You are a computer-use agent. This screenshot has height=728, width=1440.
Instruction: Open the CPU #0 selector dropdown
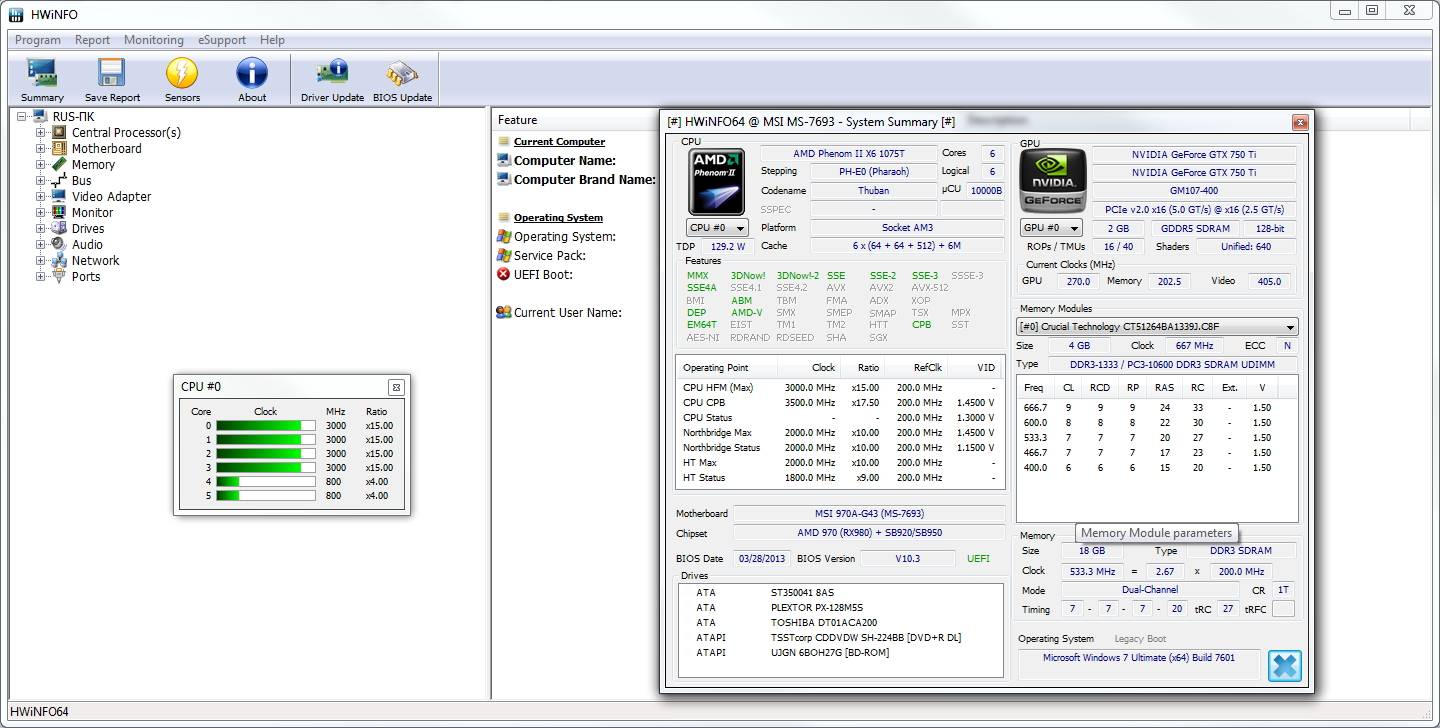pos(716,228)
